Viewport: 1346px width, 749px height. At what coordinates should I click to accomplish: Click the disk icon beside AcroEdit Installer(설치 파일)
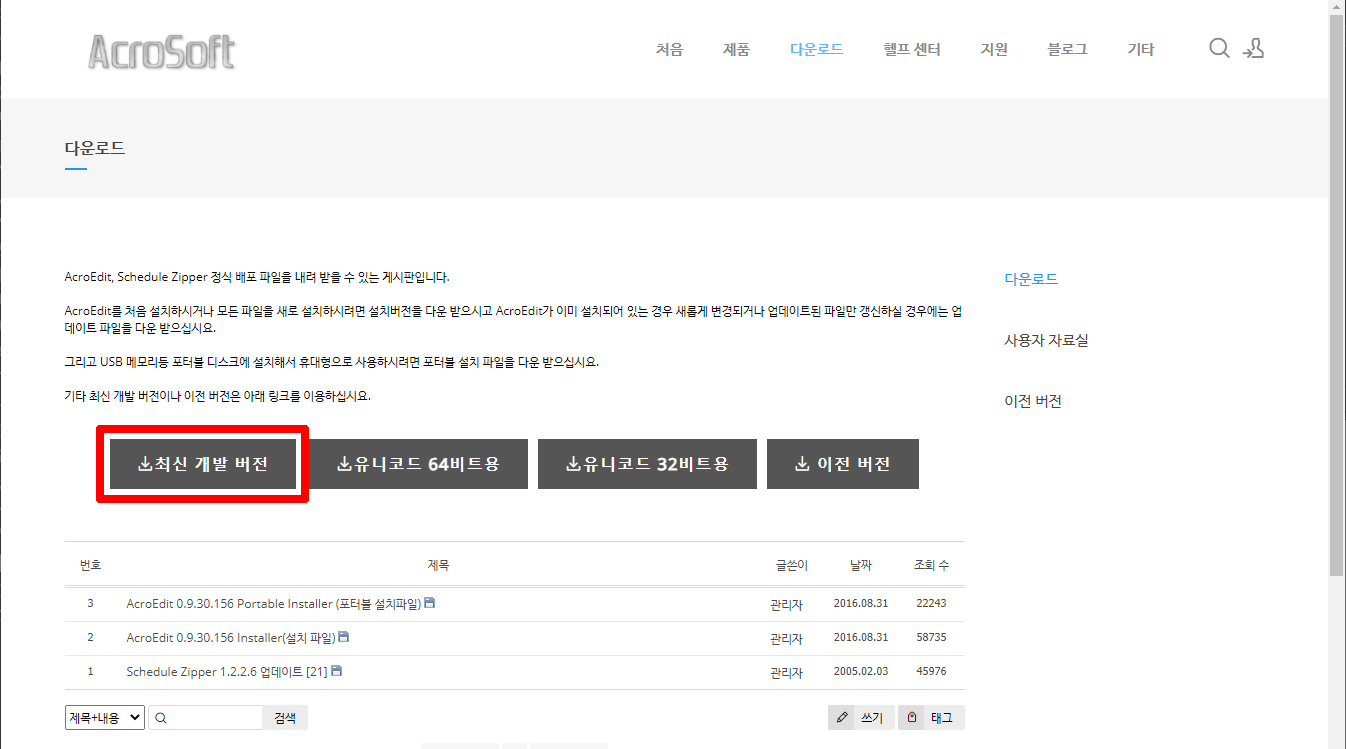tap(344, 637)
